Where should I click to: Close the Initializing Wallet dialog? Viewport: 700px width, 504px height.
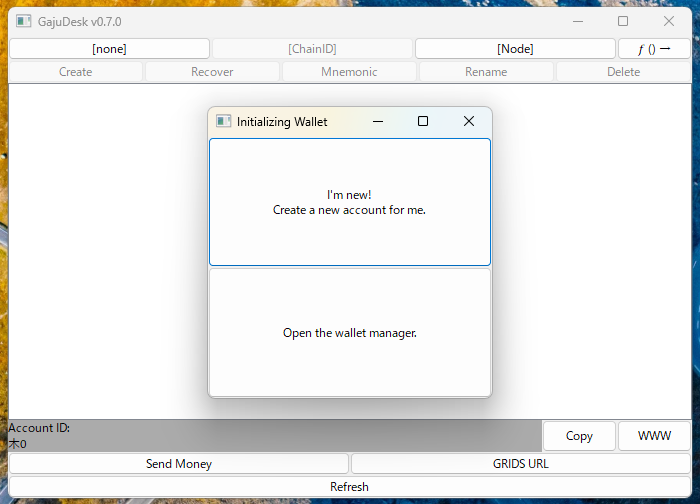[468, 121]
